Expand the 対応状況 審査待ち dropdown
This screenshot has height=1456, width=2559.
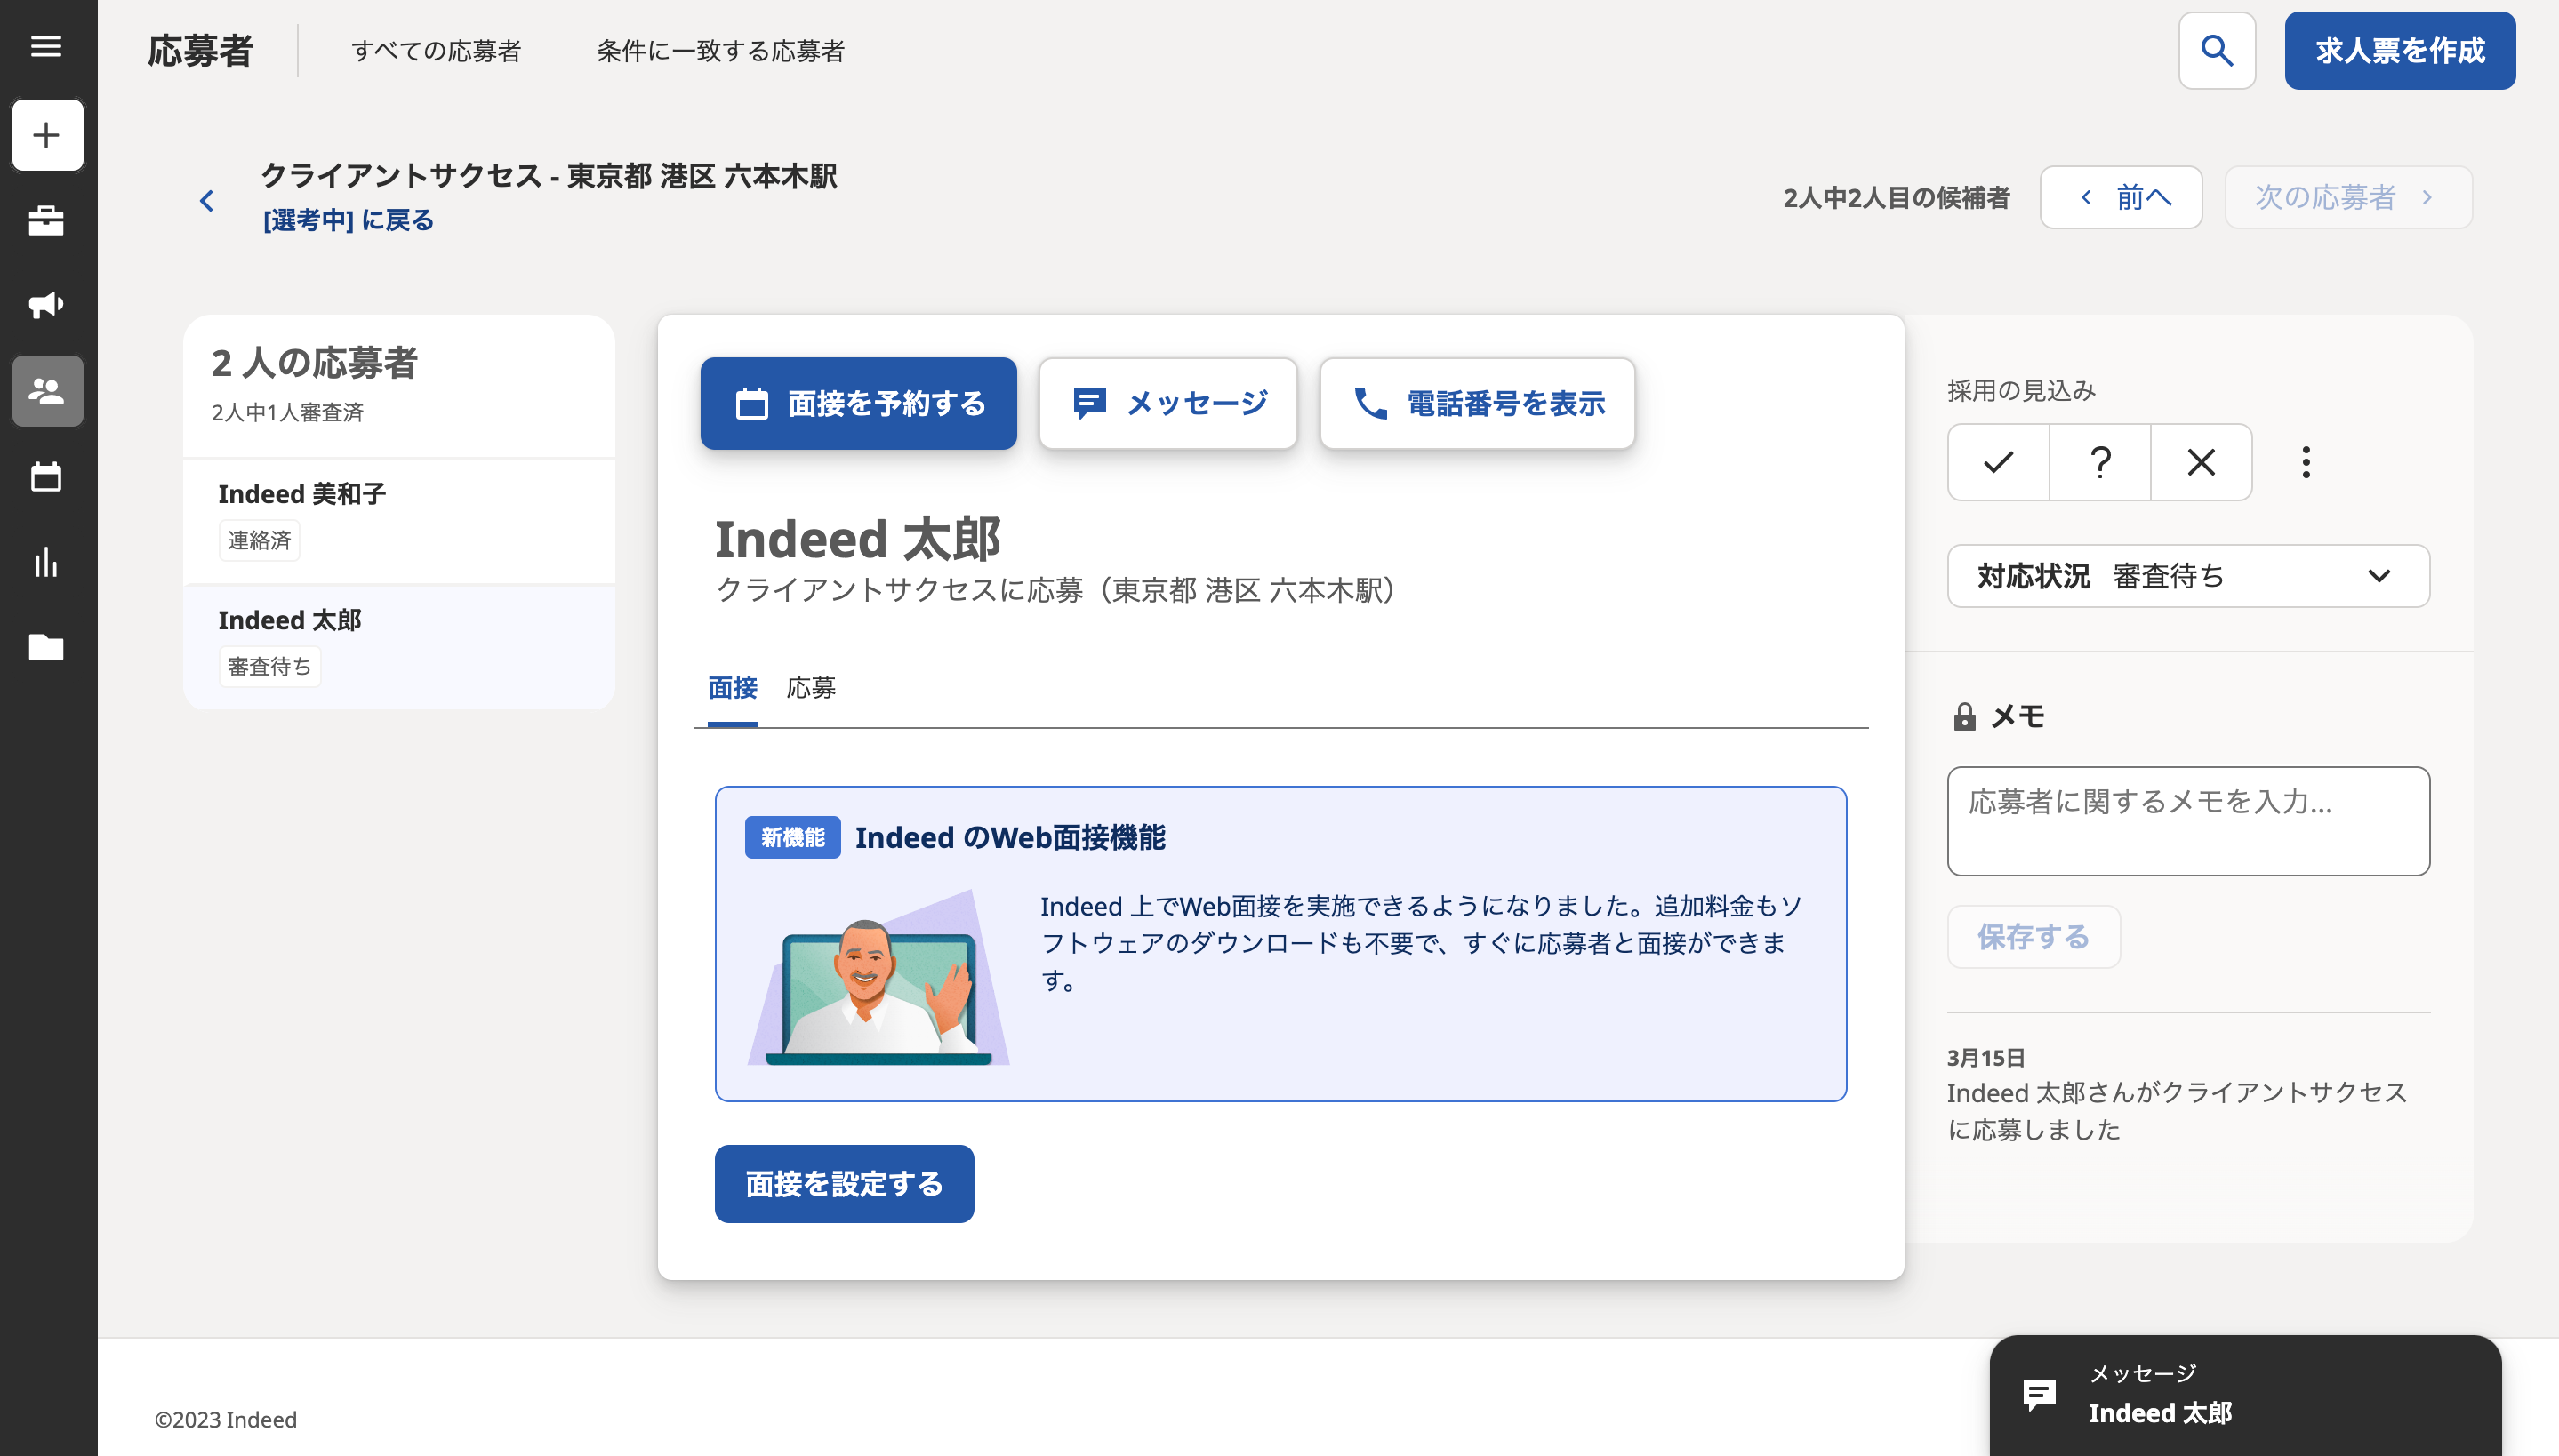pyautogui.click(x=2188, y=576)
